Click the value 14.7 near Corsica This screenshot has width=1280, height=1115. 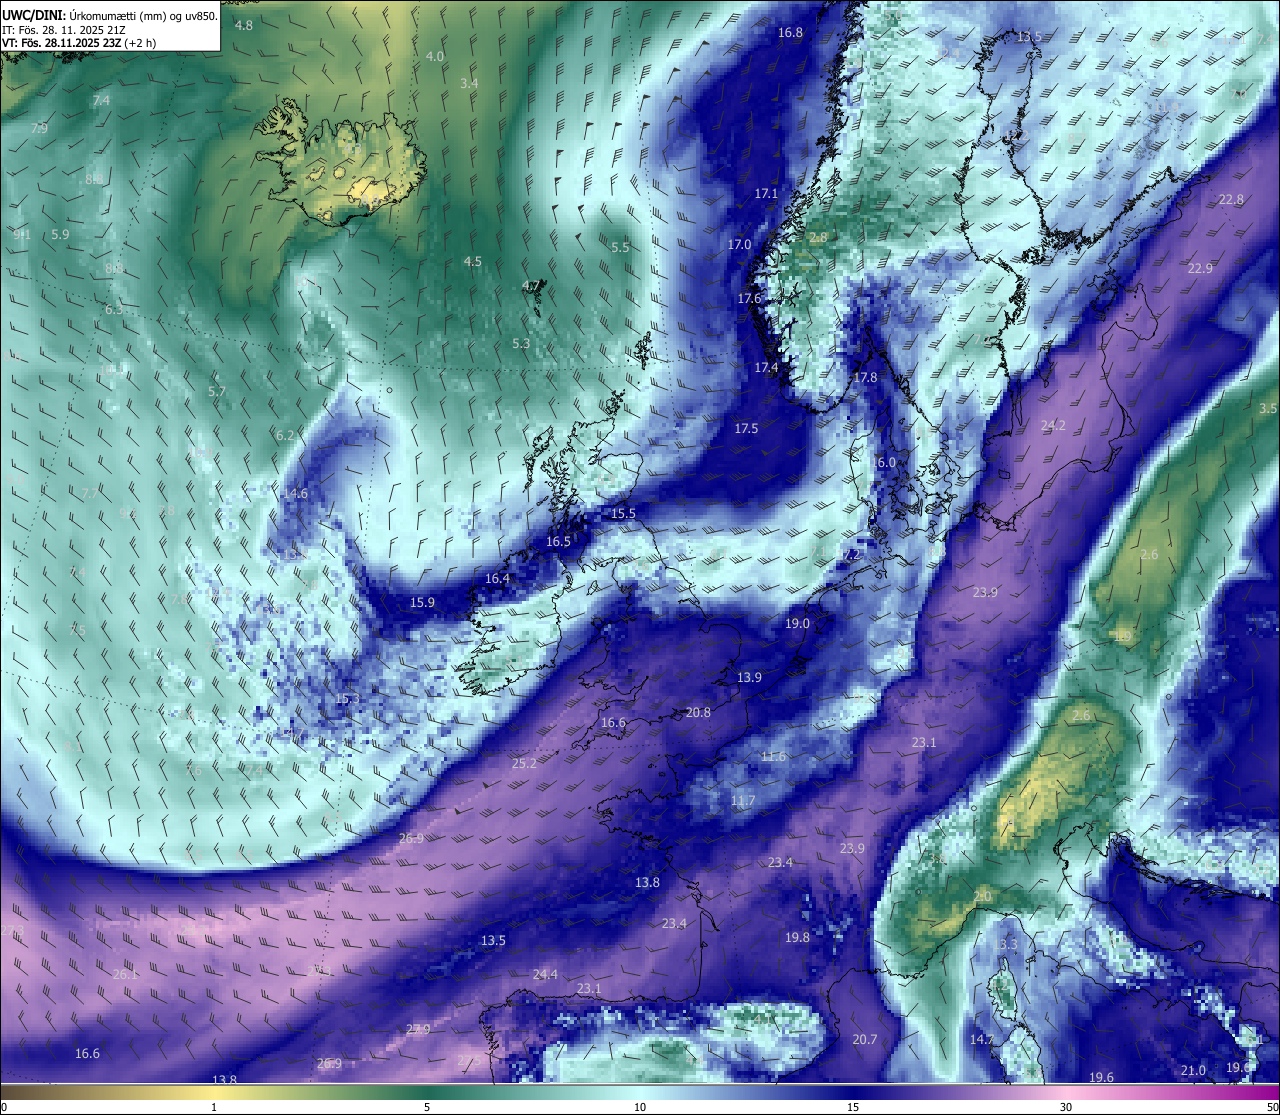[x=982, y=1040]
